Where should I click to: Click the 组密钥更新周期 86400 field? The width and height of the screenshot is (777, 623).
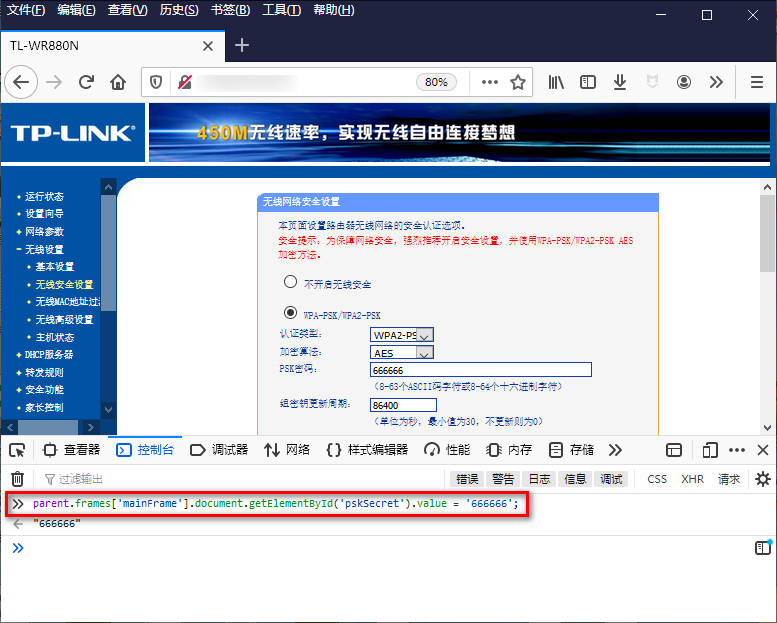click(403, 405)
